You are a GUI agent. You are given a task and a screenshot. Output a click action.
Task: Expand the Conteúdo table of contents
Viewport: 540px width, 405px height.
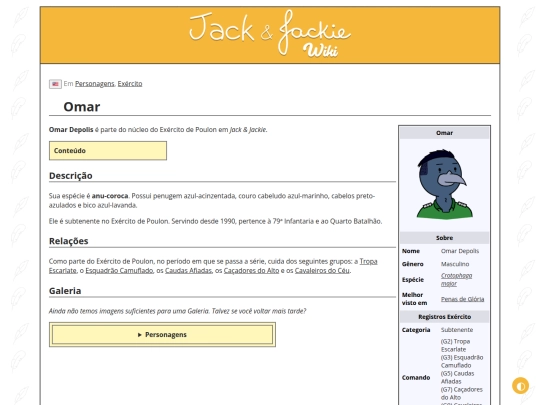(108, 150)
